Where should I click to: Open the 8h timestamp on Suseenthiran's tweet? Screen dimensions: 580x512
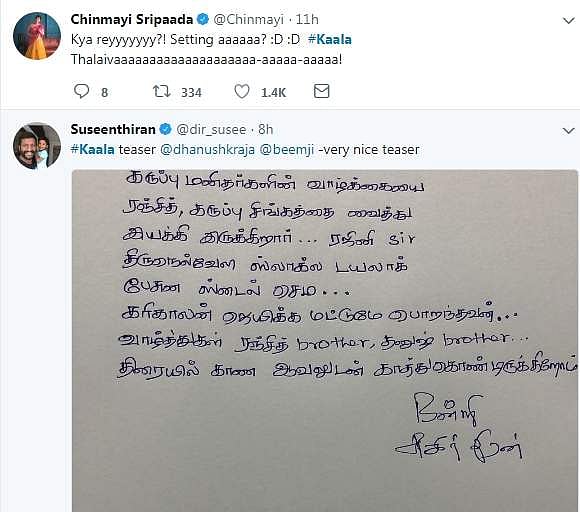pyautogui.click(x=266, y=129)
